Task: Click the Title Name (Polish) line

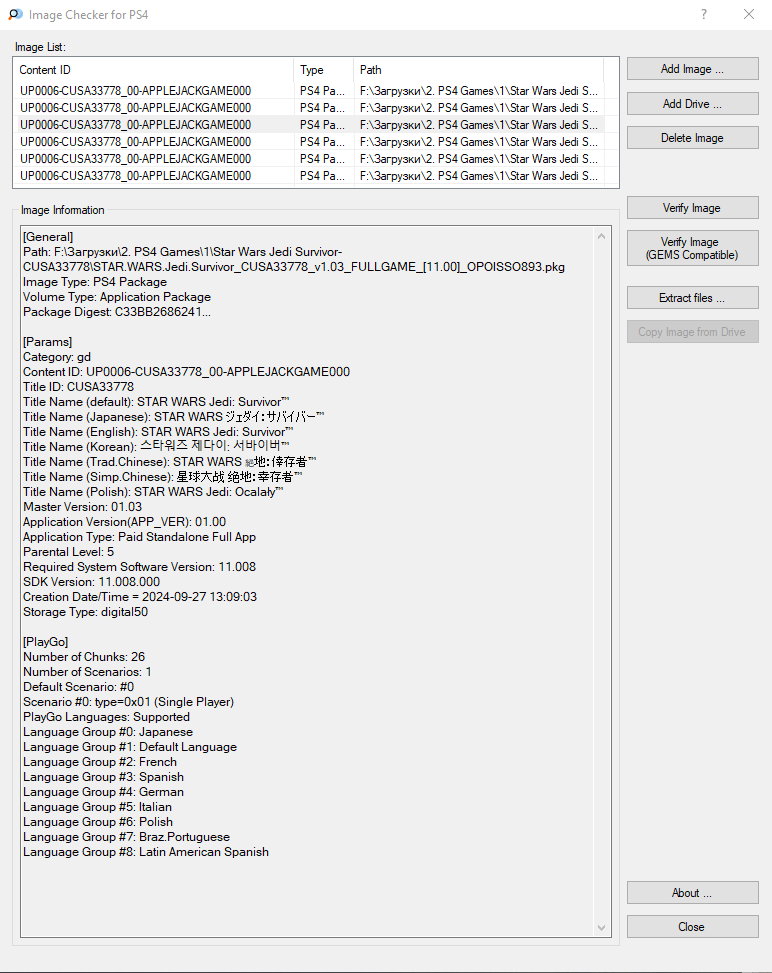Action: click(x=153, y=491)
